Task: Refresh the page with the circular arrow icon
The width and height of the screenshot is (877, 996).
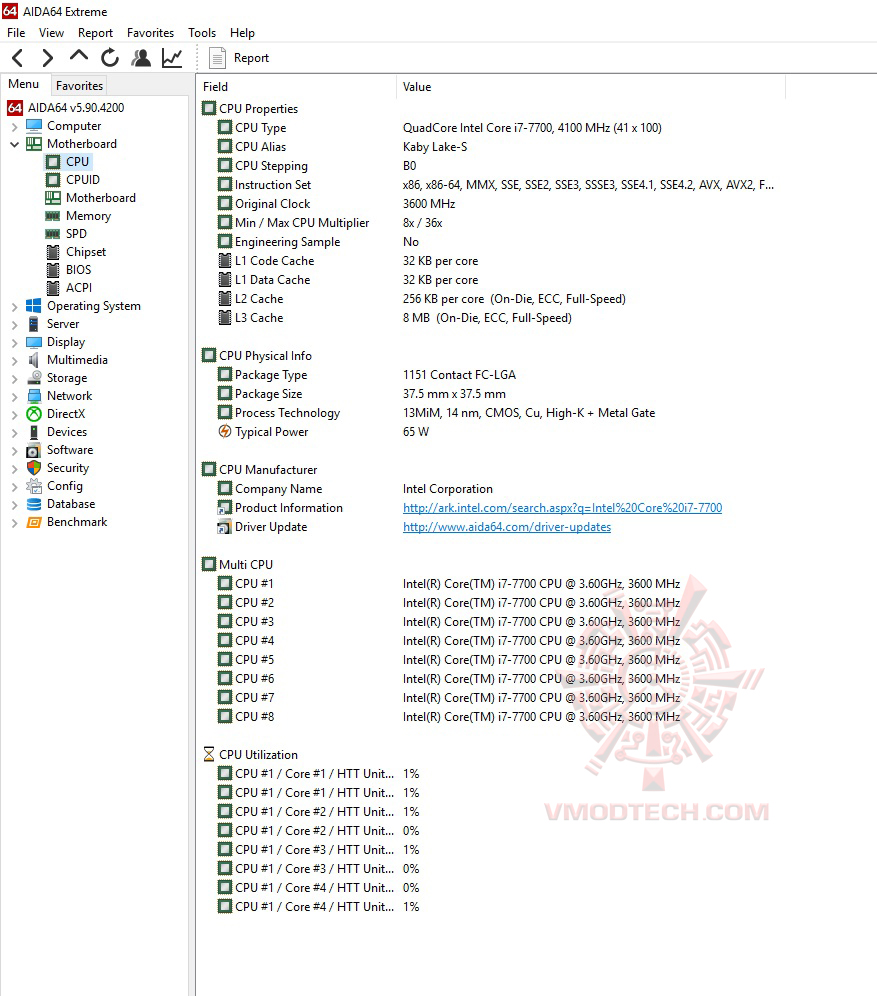Action: click(110, 58)
